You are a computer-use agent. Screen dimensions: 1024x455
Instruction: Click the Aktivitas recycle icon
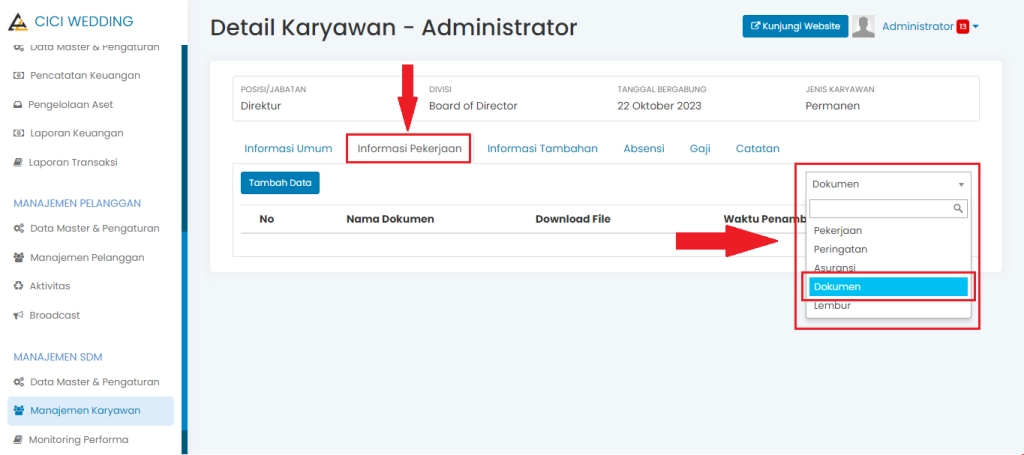tap(18, 286)
